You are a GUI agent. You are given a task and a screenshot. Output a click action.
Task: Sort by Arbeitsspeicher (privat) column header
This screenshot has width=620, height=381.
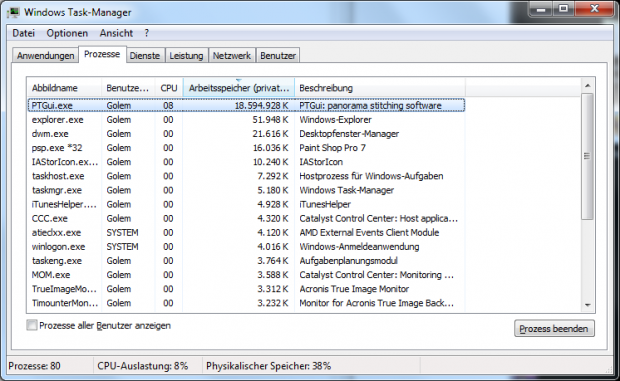point(239,88)
